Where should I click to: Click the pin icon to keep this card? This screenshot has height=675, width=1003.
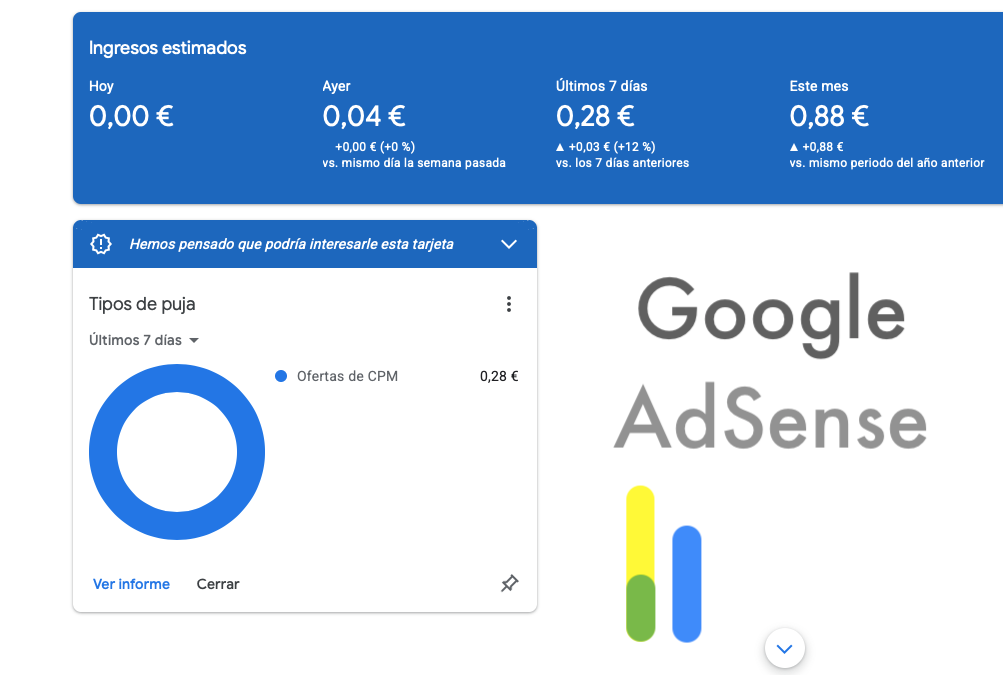point(509,583)
